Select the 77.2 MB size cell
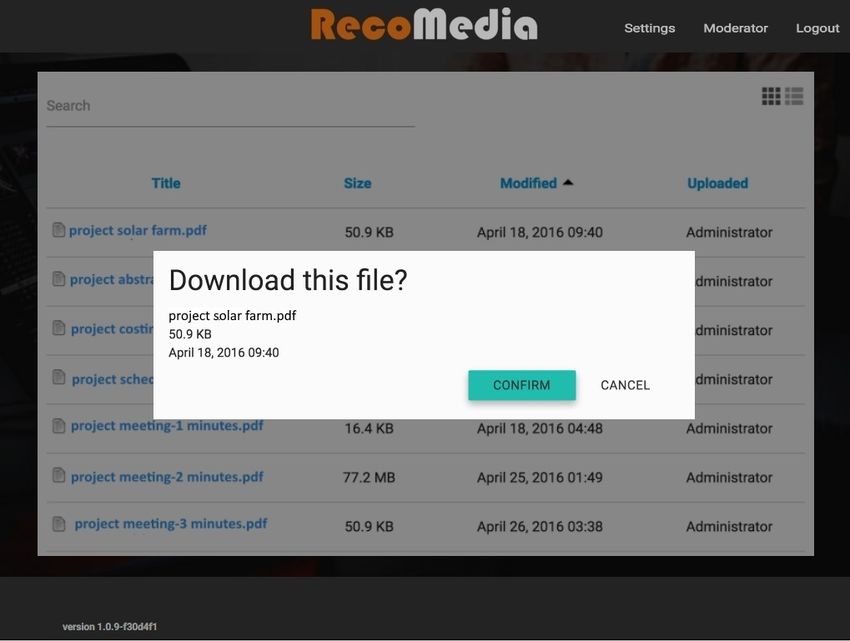The width and height of the screenshot is (850, 641). 369,477
